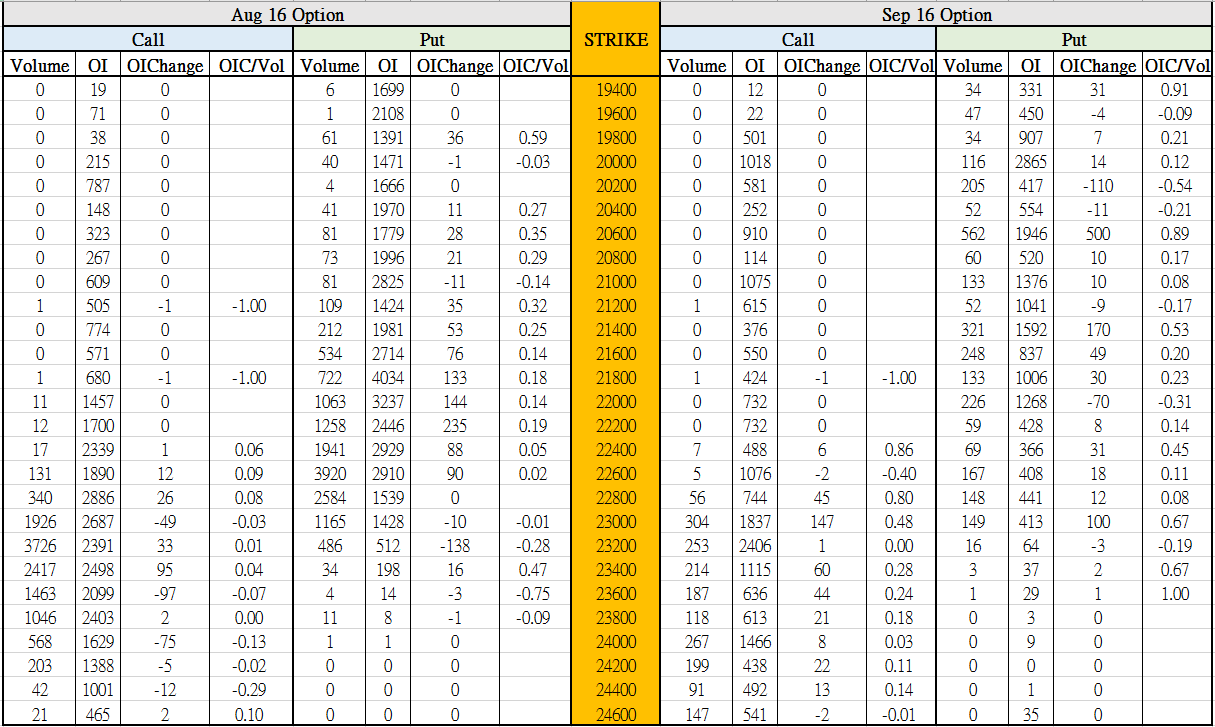Select Aug Call volume cell showing 3726
Image resolution: width=1215 pixels, height=727 pixels.
click(40, 546)
